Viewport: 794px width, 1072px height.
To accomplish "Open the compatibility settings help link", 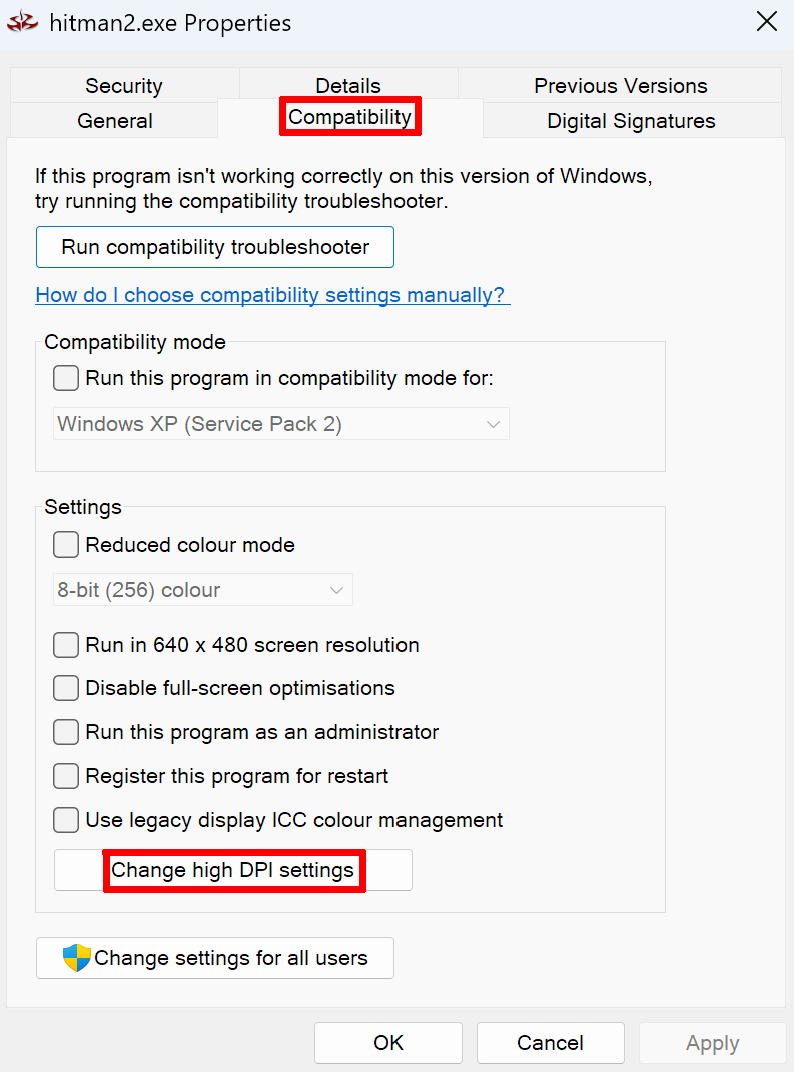I will [272, 295].
